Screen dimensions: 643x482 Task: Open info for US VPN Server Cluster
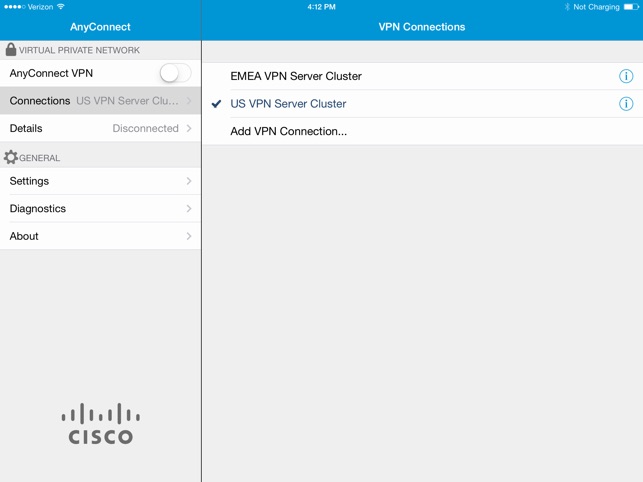626,104
